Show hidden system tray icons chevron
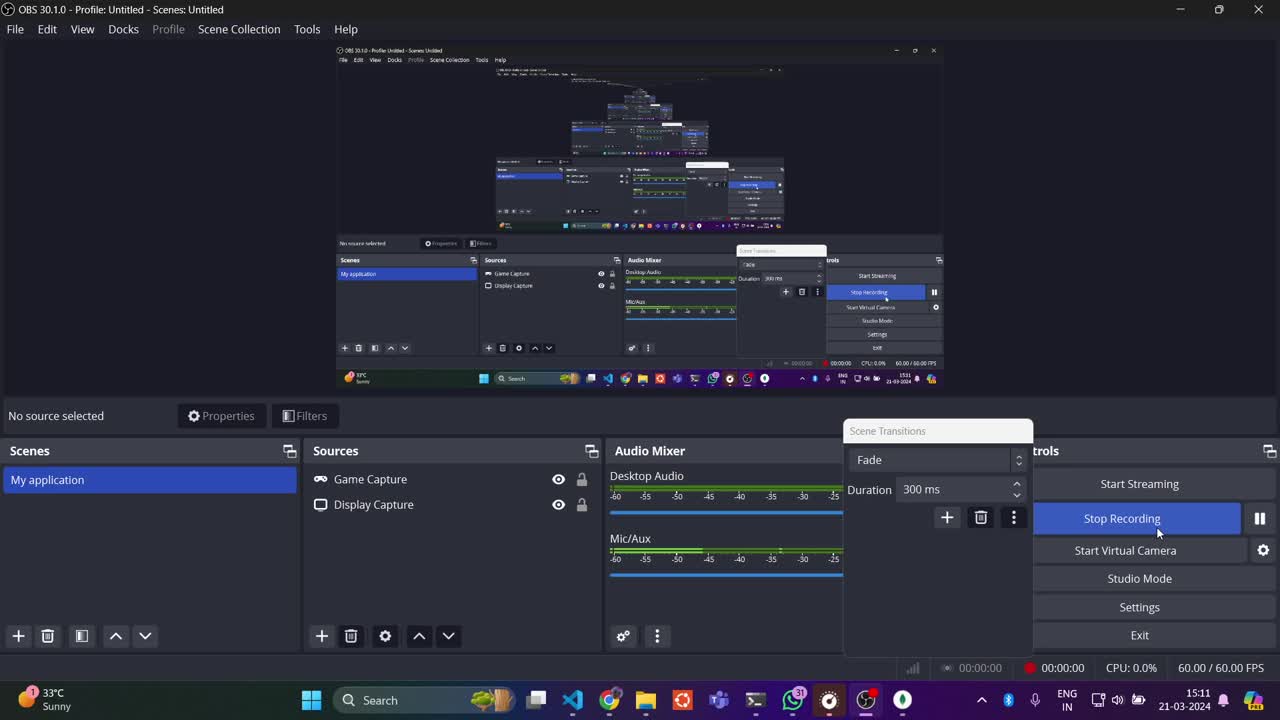Viewport: 1280px width, 720px height. 981,700
